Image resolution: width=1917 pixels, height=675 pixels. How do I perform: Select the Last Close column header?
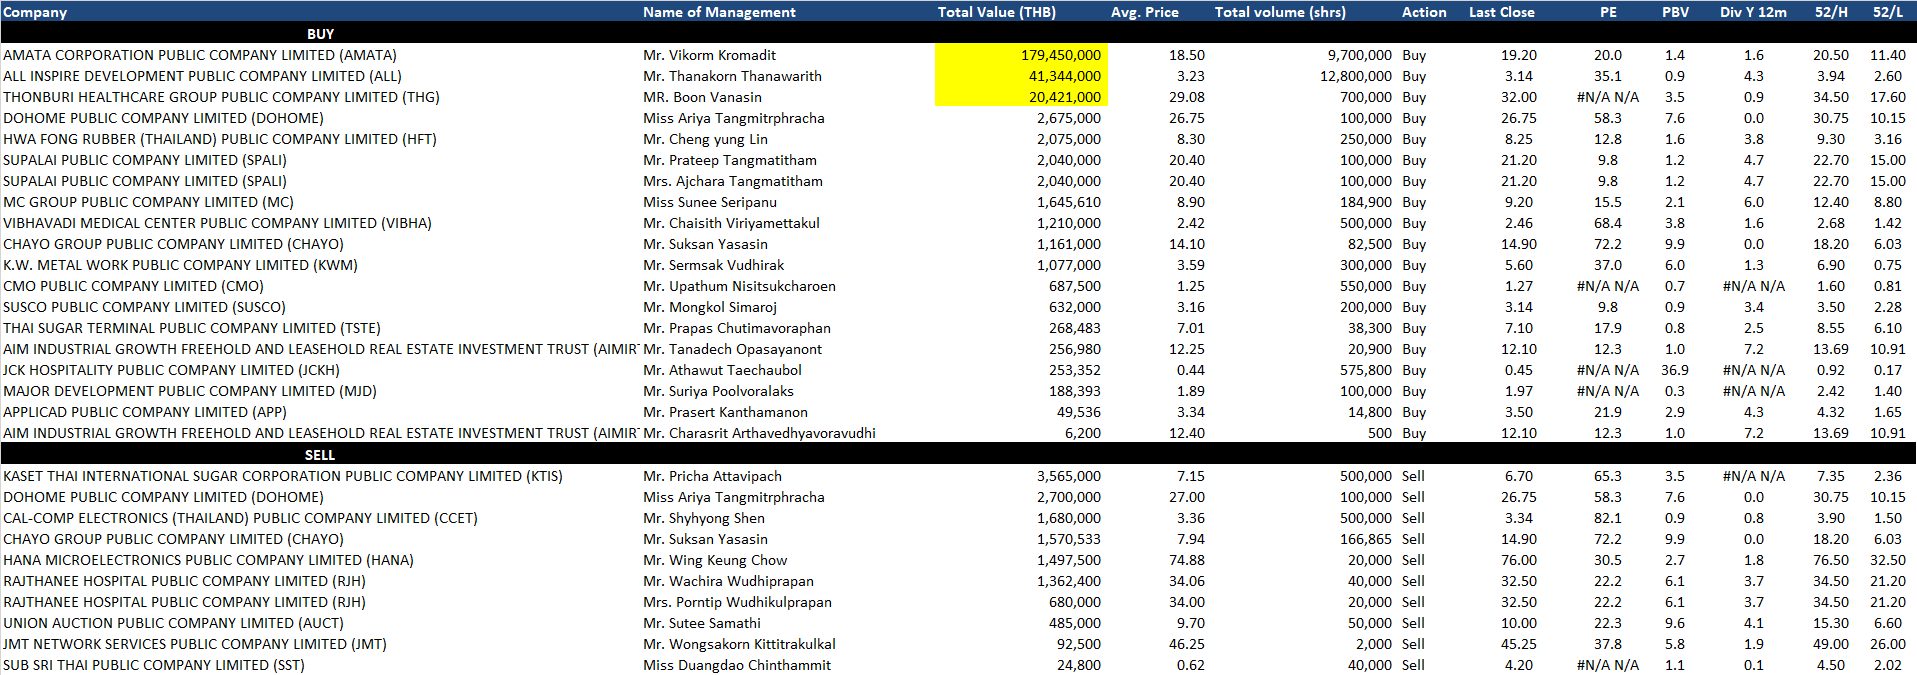click(x=1501, y=12)
